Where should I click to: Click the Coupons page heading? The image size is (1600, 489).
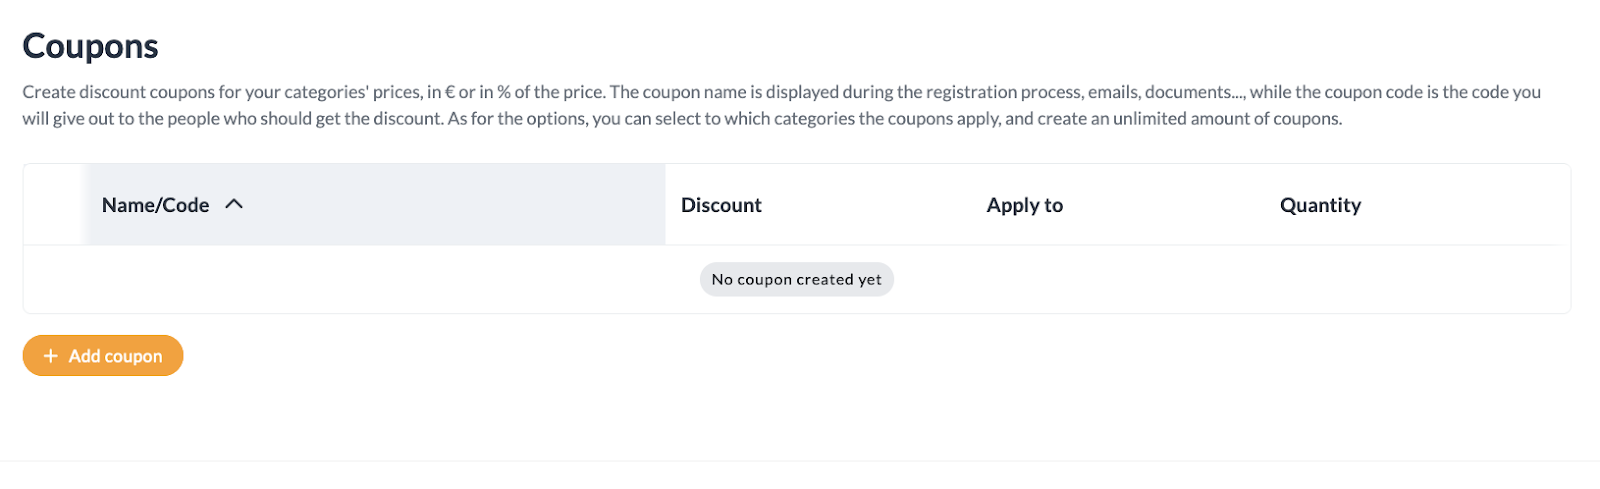[90, 46]
